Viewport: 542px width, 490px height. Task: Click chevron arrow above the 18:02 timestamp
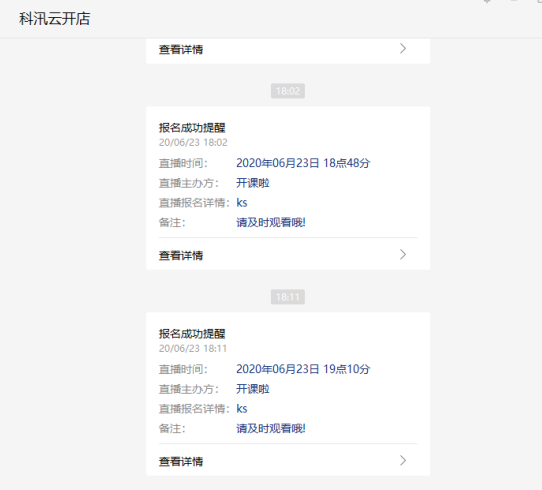[403, 48]
